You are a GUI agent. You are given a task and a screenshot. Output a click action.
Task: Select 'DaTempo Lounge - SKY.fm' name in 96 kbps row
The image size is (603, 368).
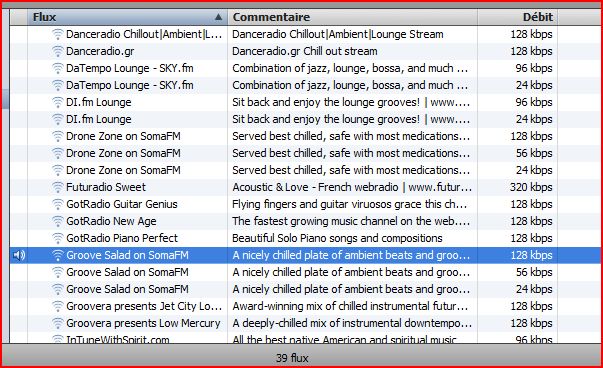[x=130, y=68]
